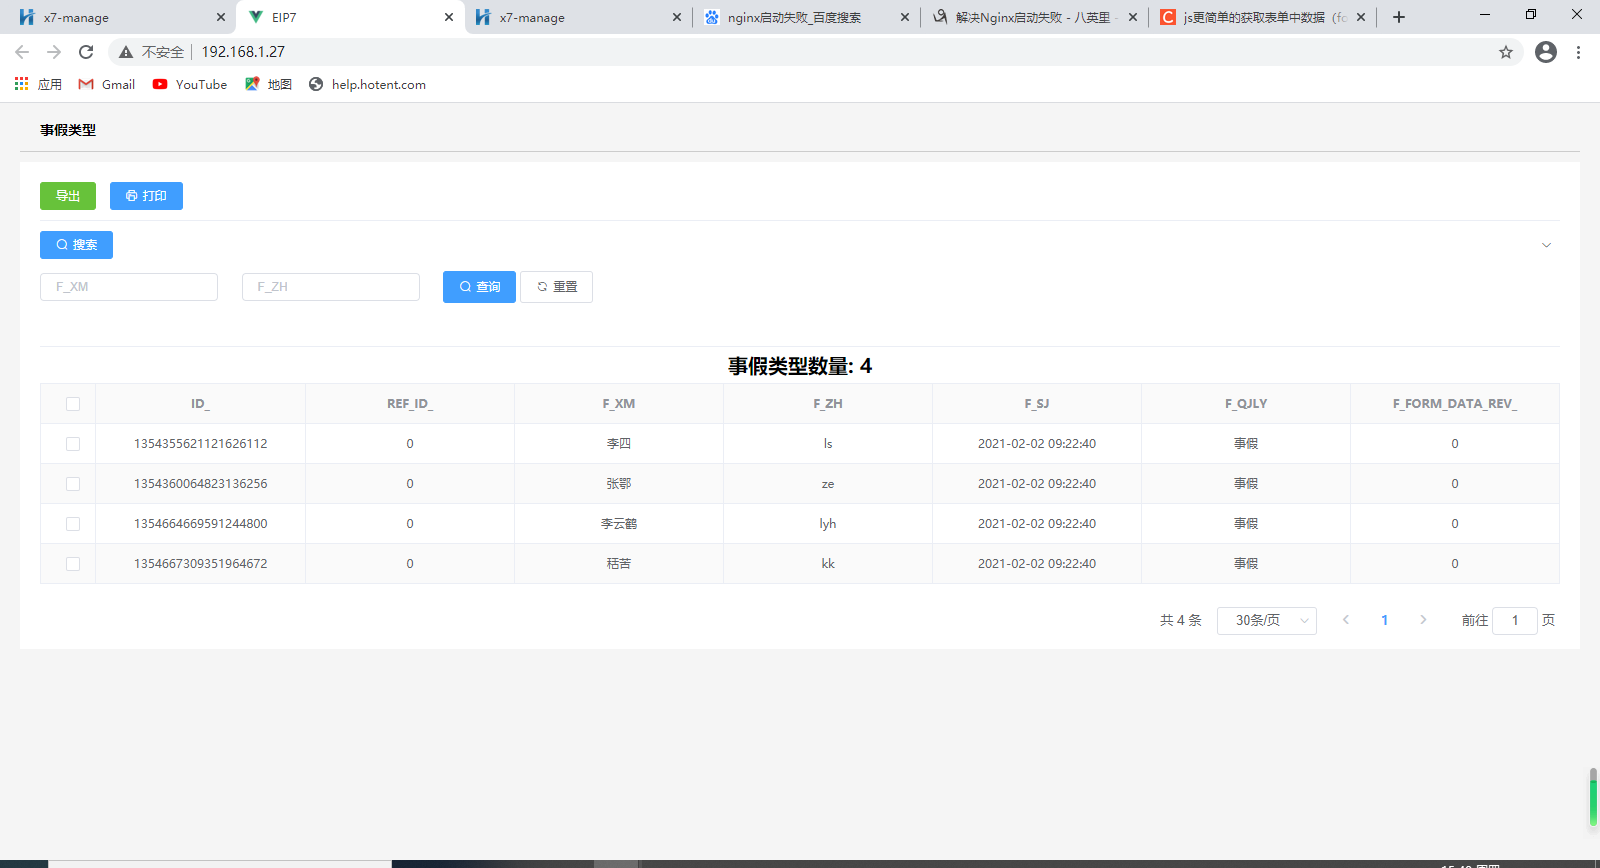Image resolution: width=1600 pixels, height=868 pixels.
Task: Toggle the select-all header checkbox
Action: pos(73,404)
